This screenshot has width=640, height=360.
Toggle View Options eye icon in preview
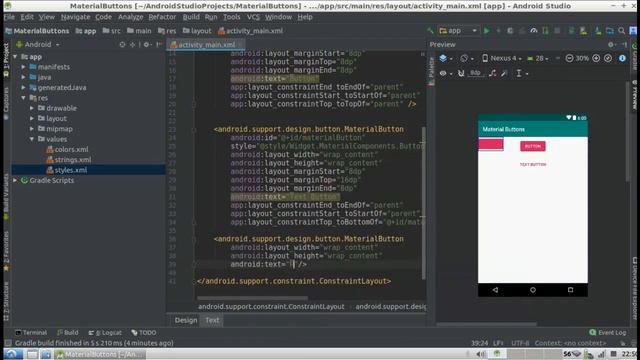coord(443,73)
